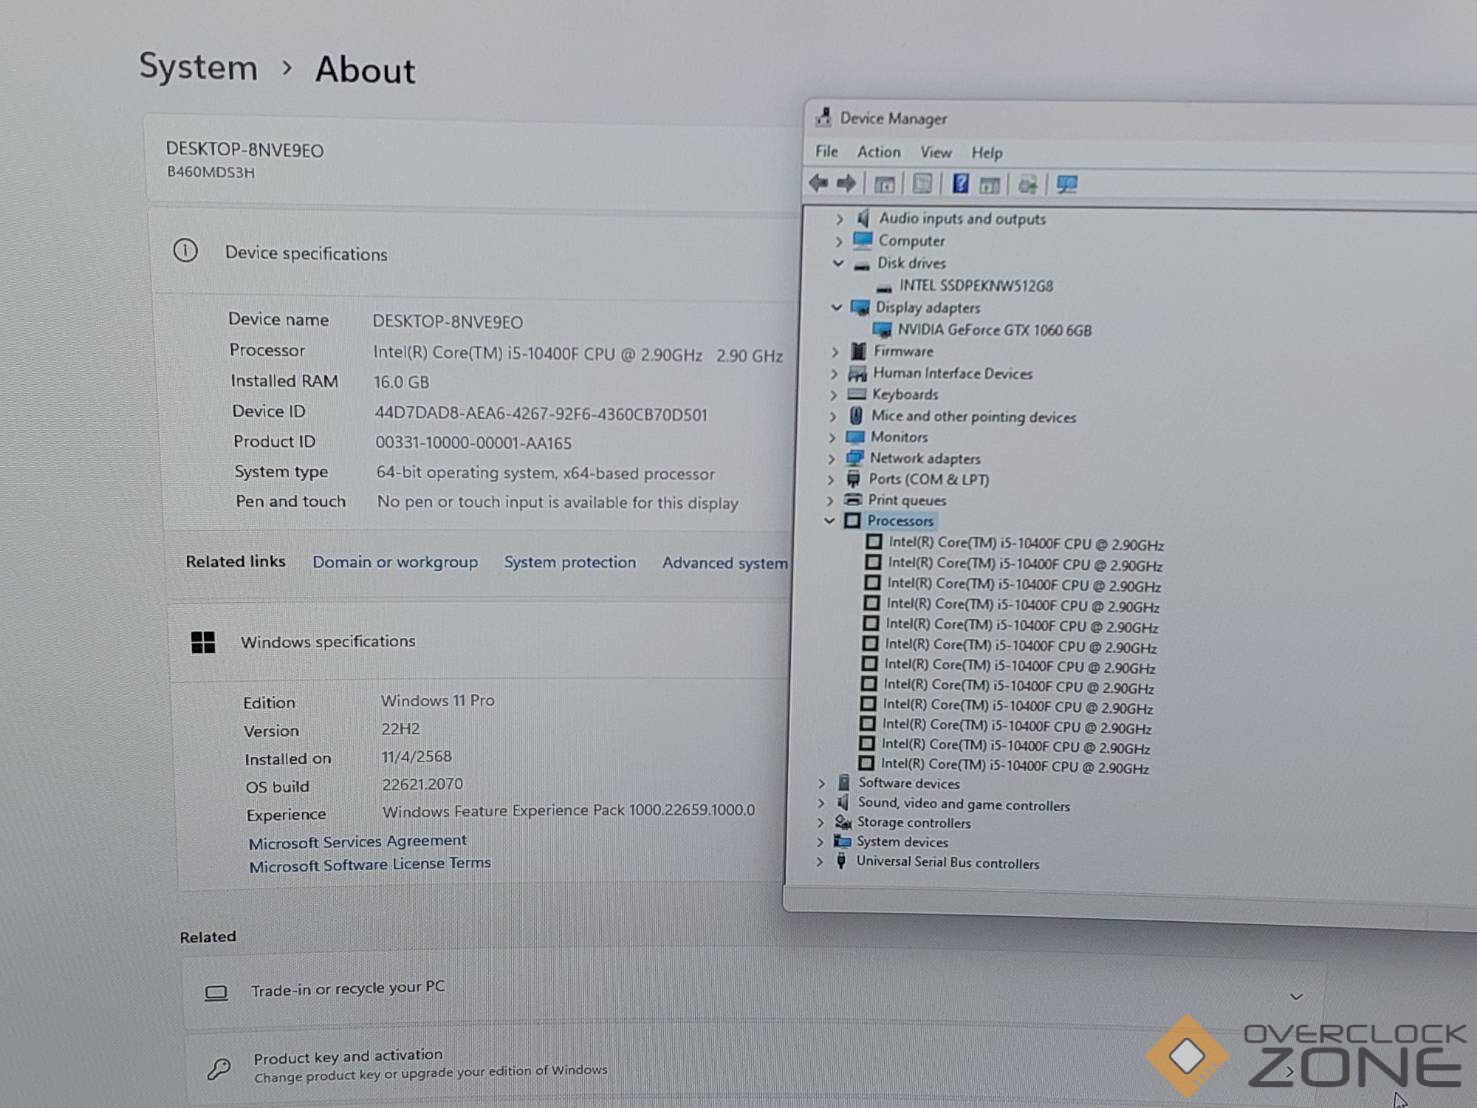The height and width of the screenshot is (1108, 1477).
Task: Expand the Firmware node
Action: (835, 351)
